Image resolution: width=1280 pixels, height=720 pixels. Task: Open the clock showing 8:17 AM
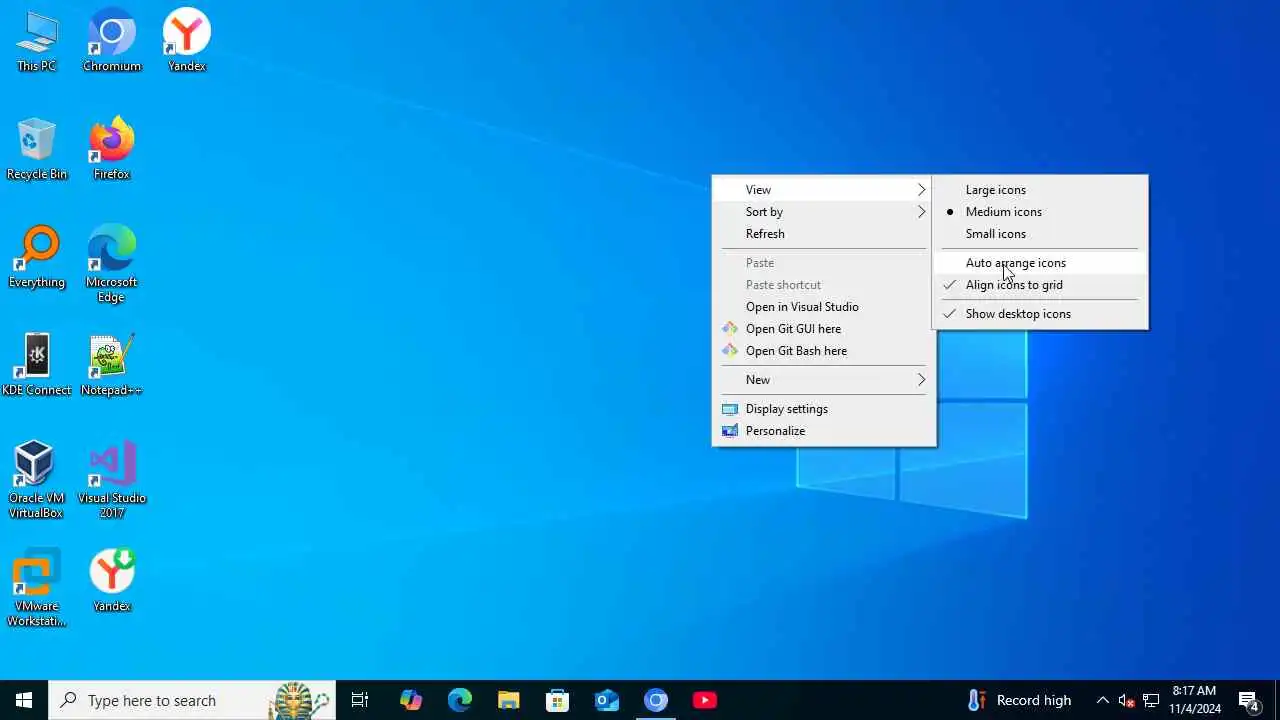1195,700
